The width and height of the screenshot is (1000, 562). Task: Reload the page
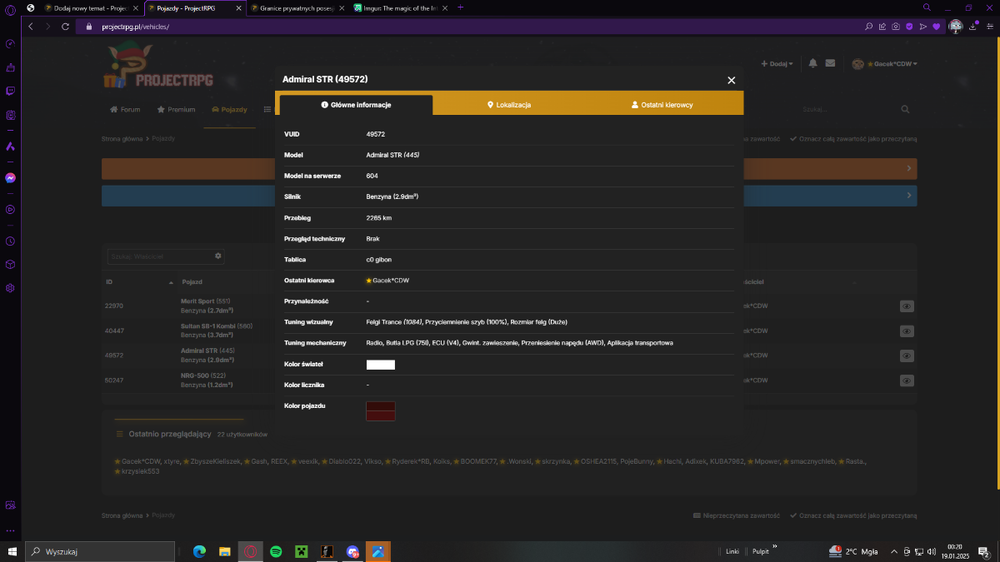pos(65,27)
